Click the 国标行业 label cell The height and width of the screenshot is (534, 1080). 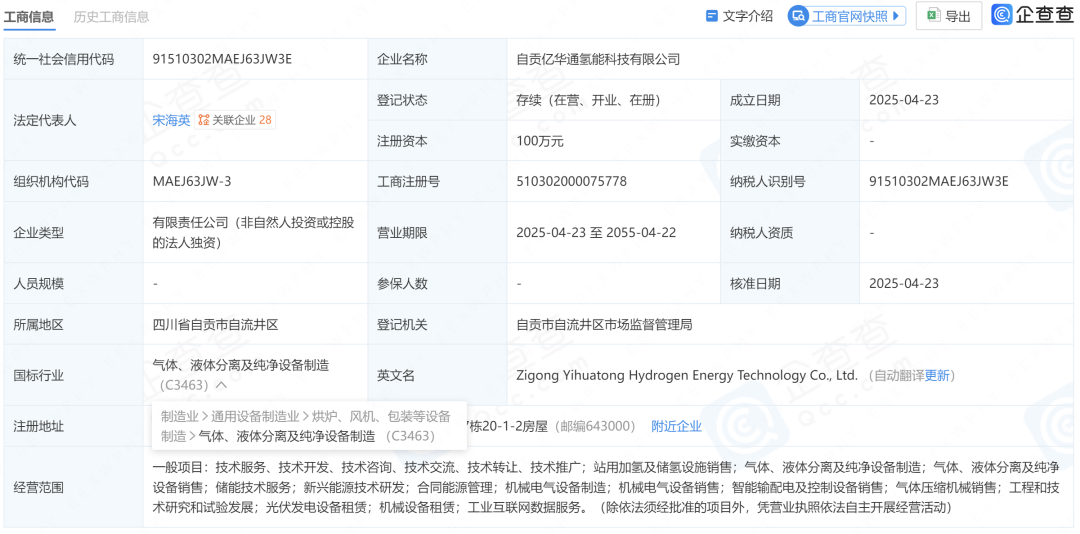[74, 376]
